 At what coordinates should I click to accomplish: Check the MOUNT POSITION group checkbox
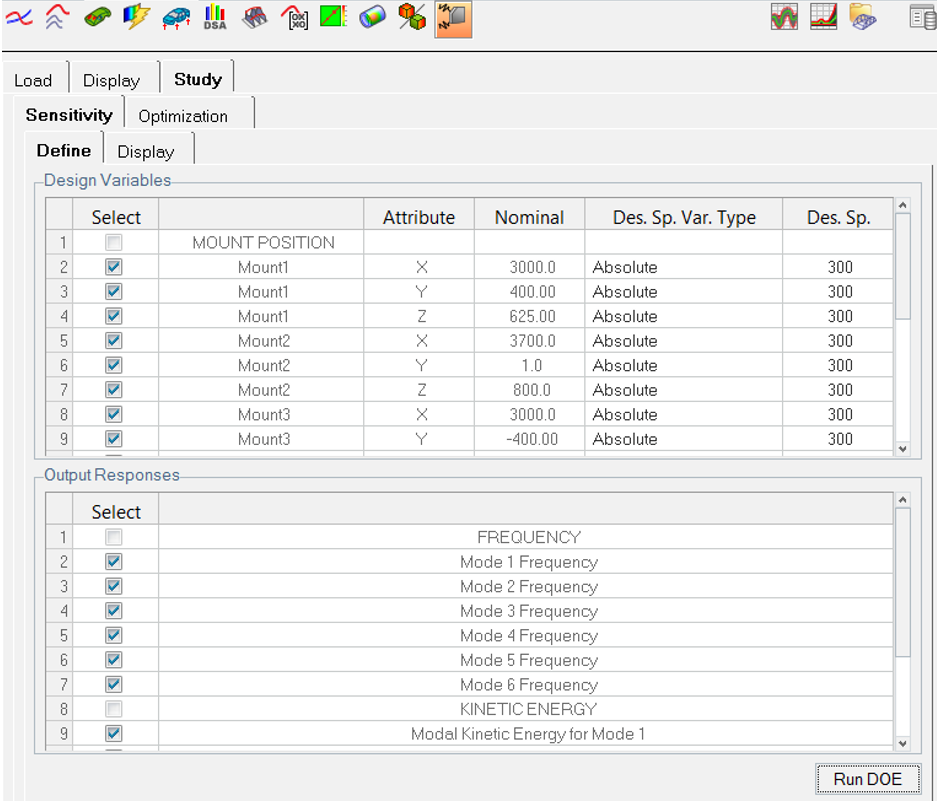point(114,243)
